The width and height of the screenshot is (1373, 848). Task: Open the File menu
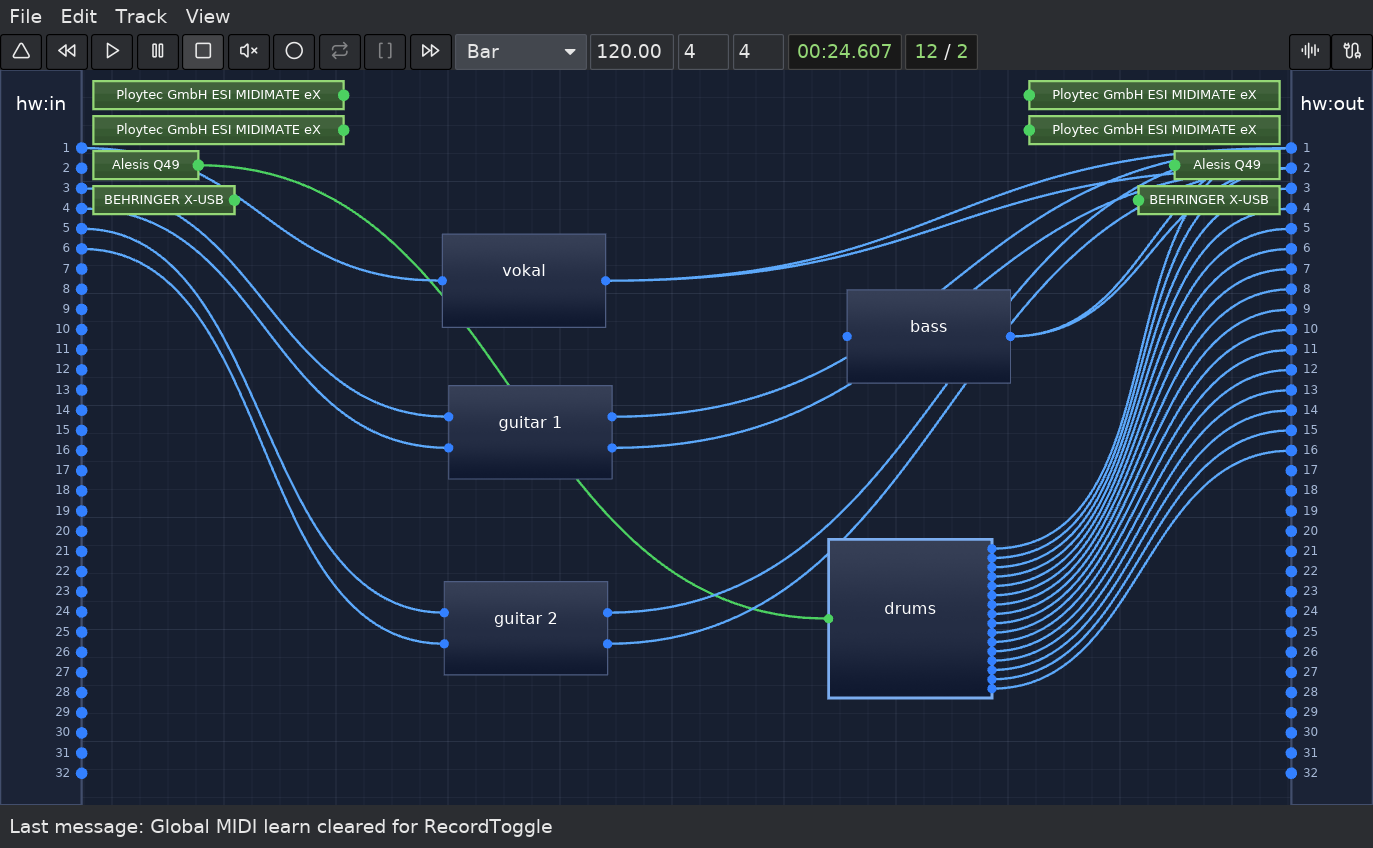[x=25, y=16]
